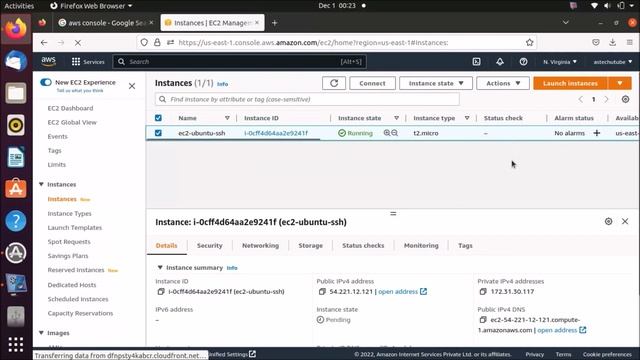The height and width of the screenshot is (360, 640).
Task: Sort by Name column arrow
Action: click(227, 118)
